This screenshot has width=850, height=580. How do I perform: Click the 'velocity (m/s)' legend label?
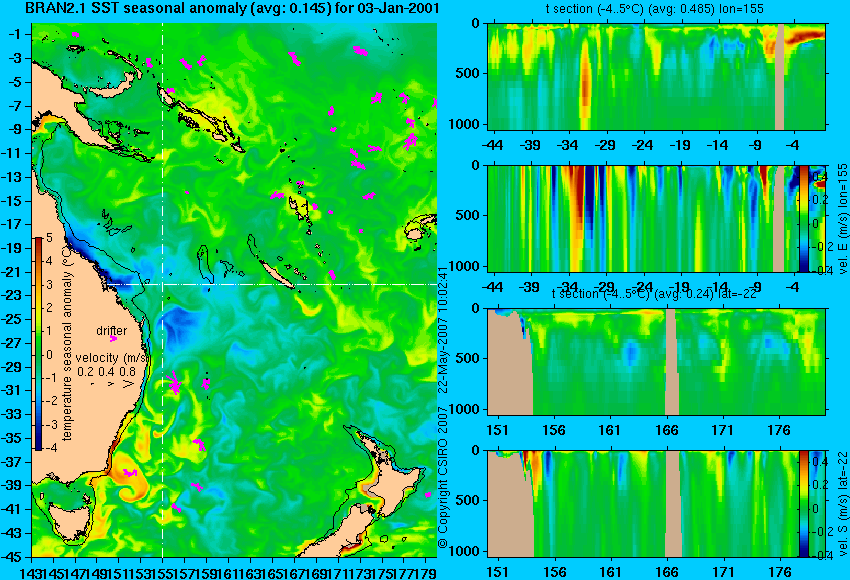click(112, 358)
